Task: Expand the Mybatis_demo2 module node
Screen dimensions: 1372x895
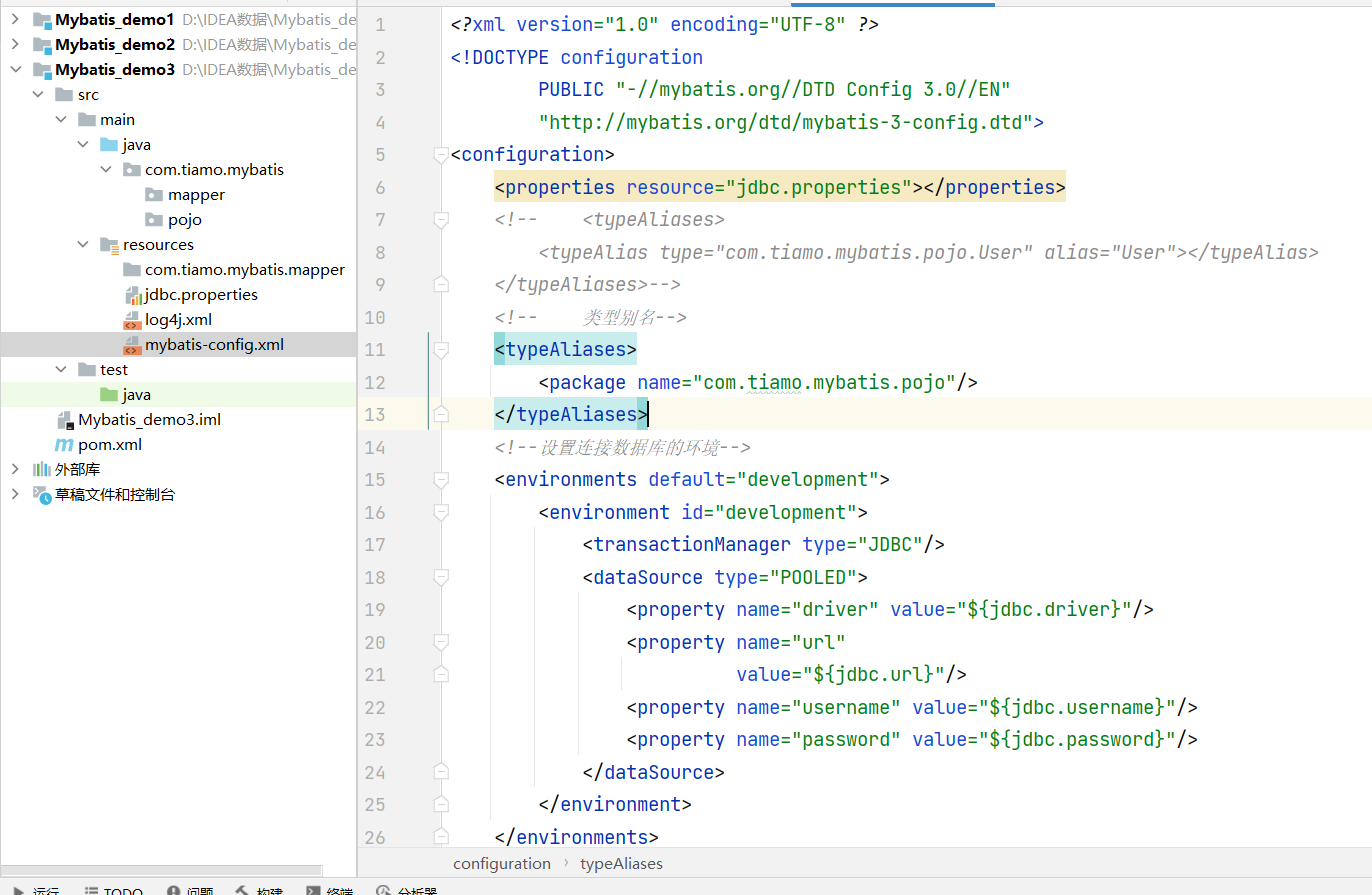Action: point(15,45)
